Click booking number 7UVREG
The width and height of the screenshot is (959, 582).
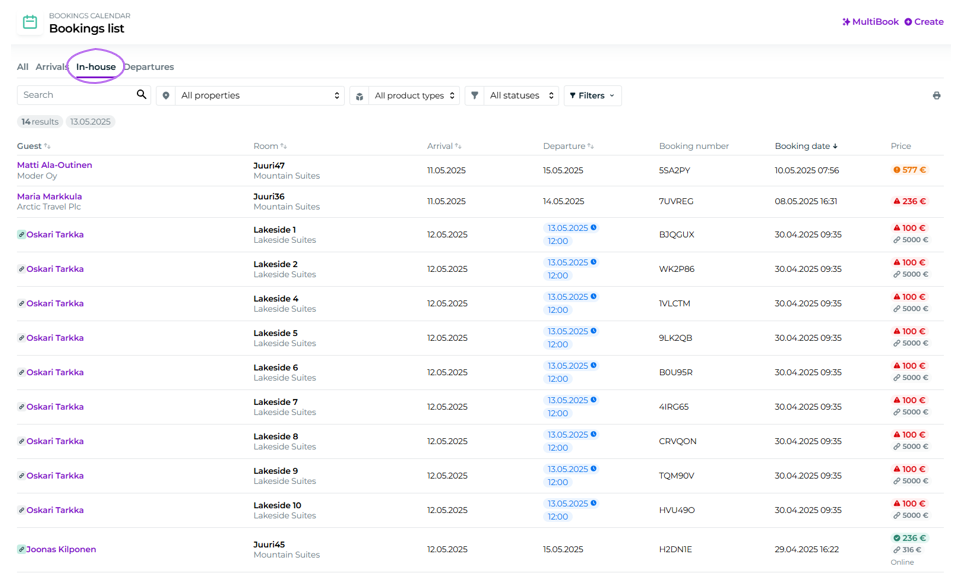tap(676, 201)
